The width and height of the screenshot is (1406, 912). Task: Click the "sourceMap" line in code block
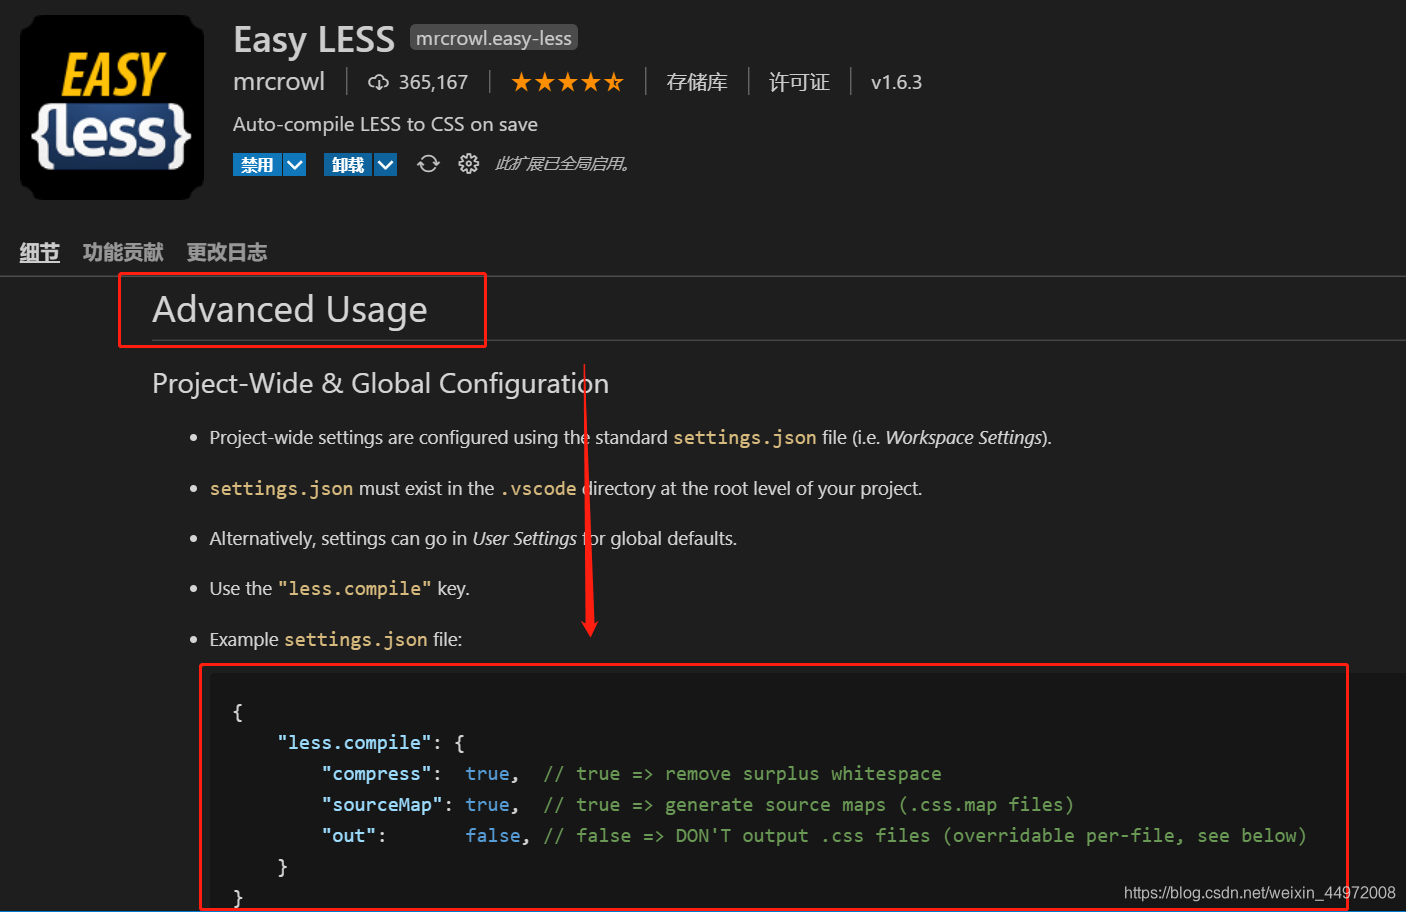pos(697,804)
